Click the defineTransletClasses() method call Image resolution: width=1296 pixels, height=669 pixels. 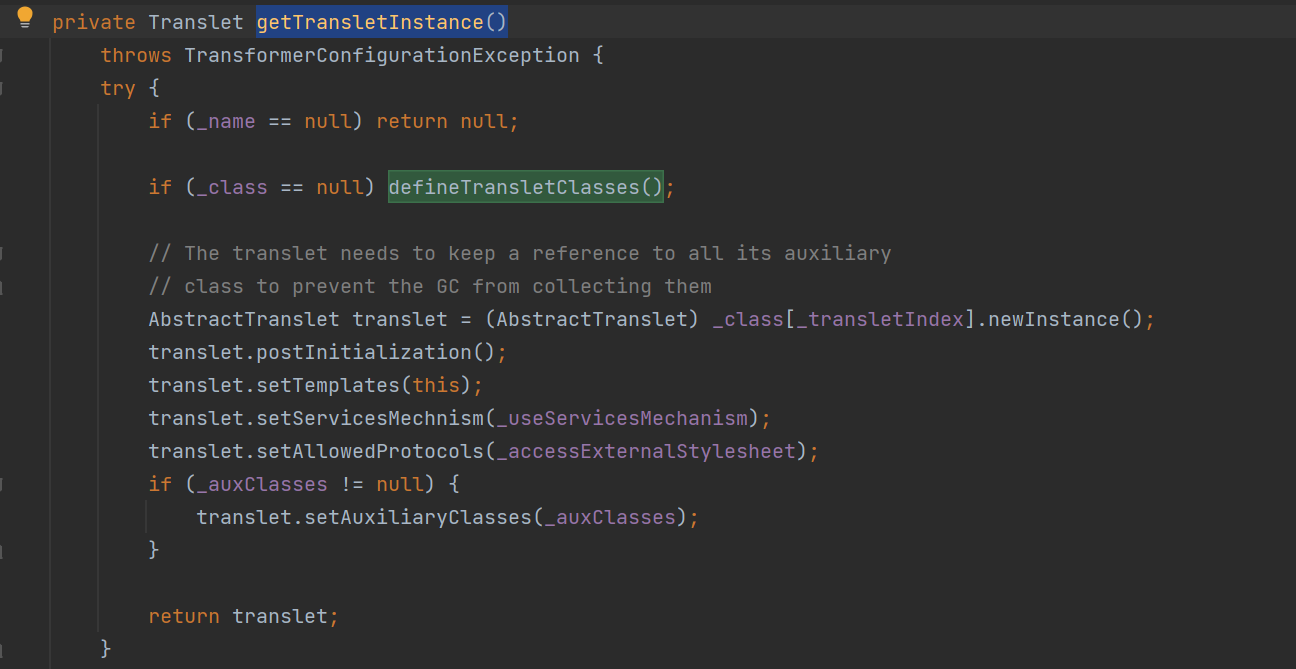click(x=525, y=187)
